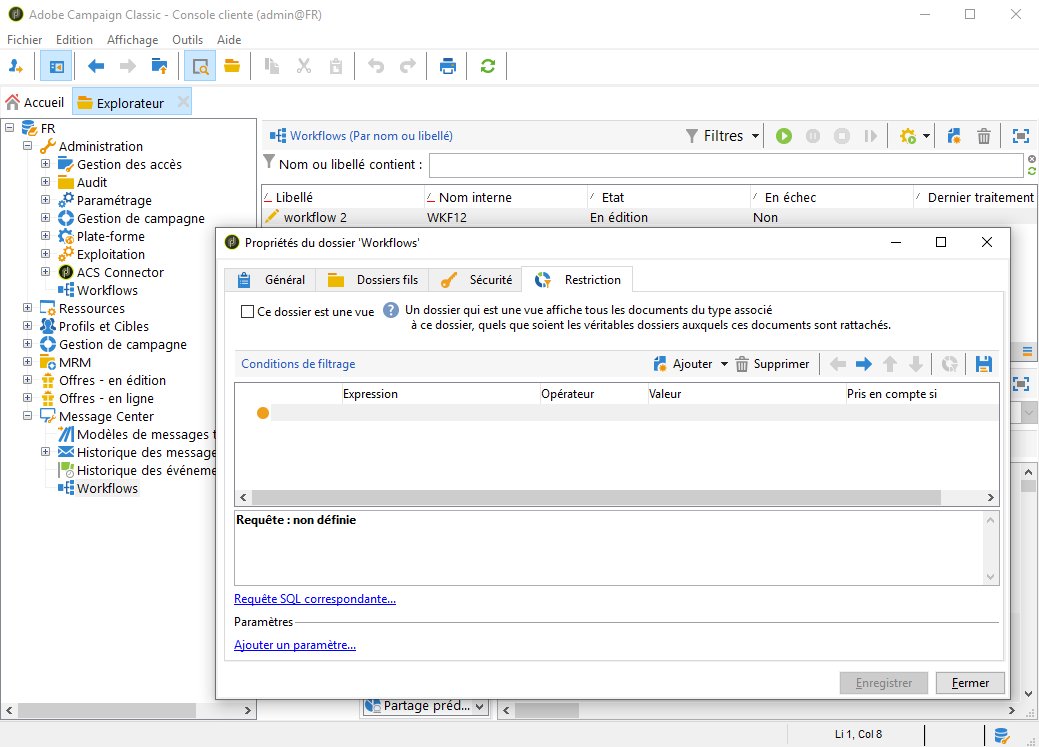Click the orange dot in filter condition row

pyautogui.click(x=263, y=413)
